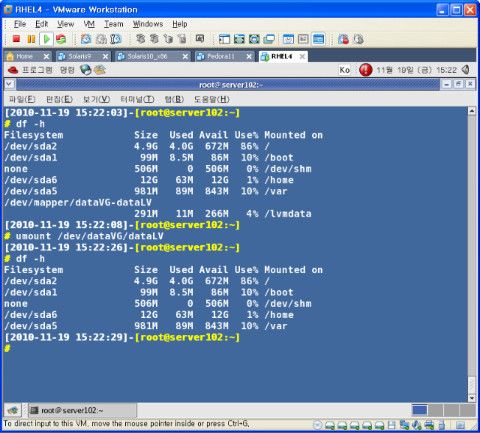Close the Solaris9 tab
Image resolution: width=480 pixels, height=433 pixels.
[105, 57]
